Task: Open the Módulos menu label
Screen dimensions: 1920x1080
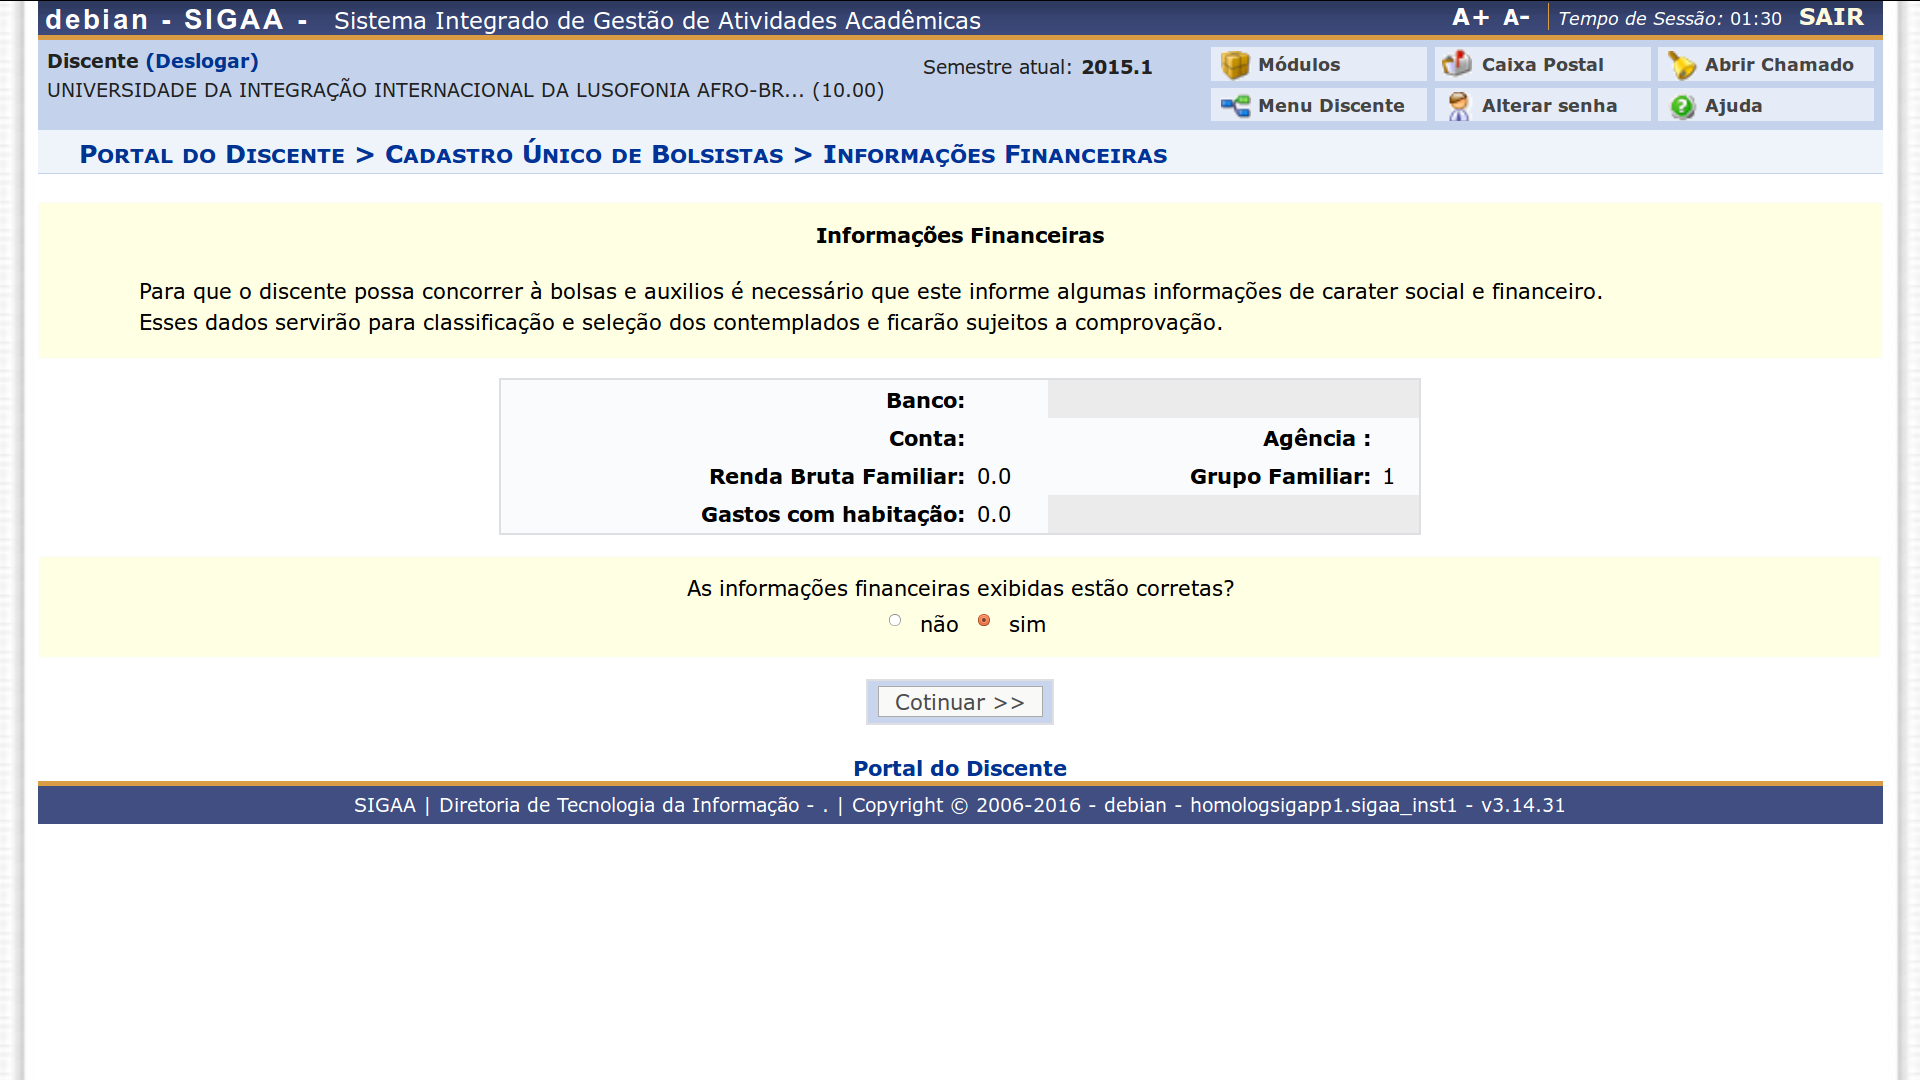Action: pyautogui.click(x=1298, y=65)
